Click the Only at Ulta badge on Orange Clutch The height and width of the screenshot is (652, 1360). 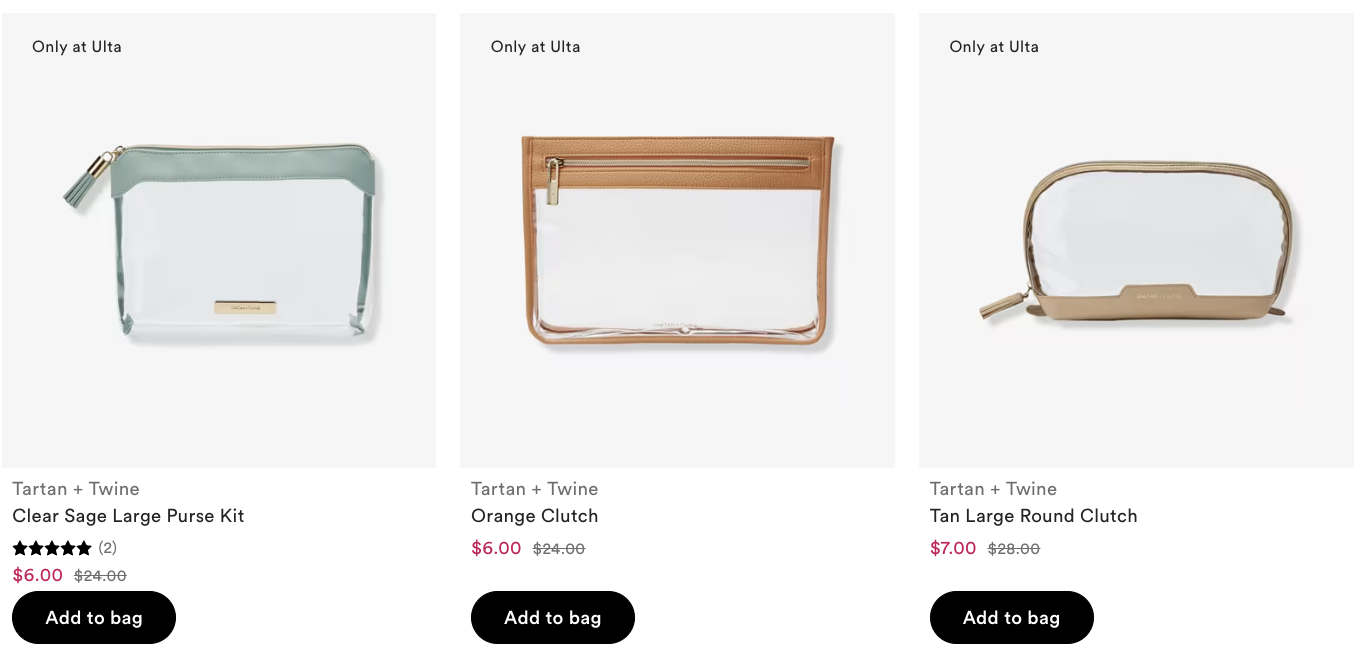535,47
